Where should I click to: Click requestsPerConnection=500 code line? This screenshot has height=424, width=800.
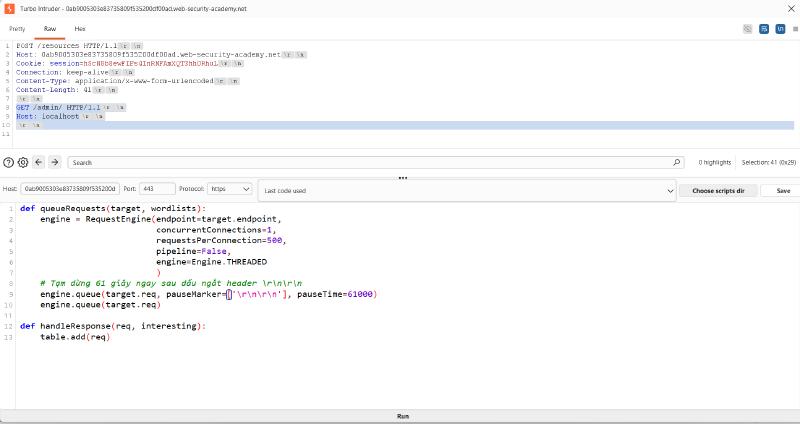tap(221, 240)
